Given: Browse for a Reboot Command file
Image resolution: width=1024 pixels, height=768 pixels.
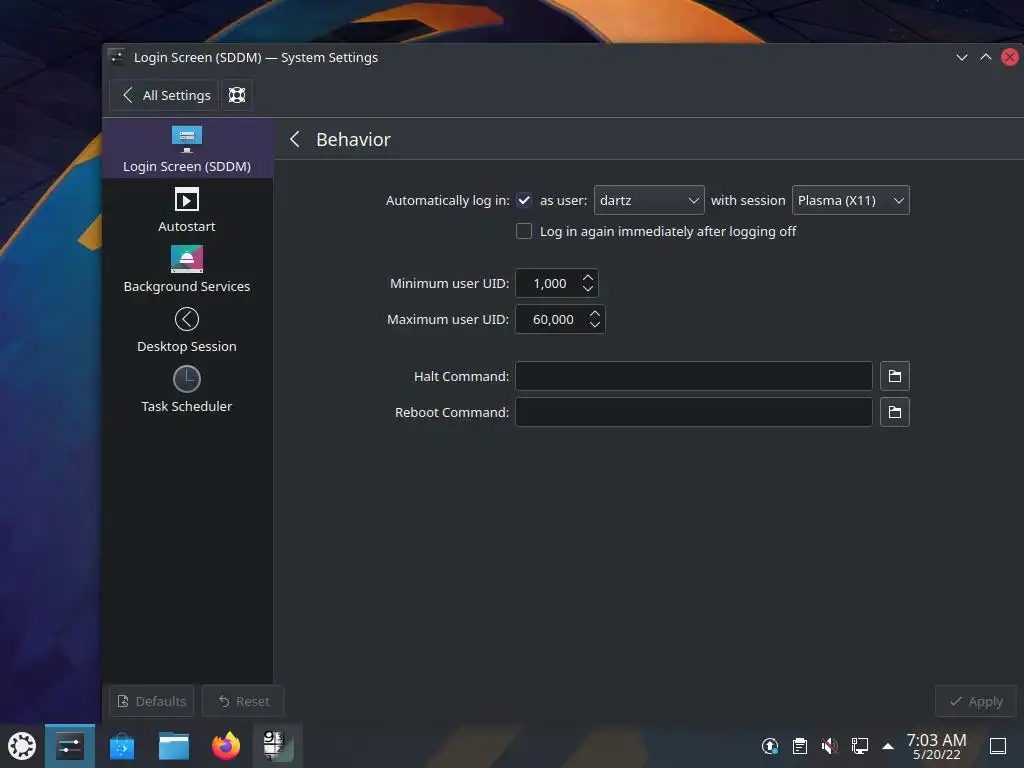Looking at the screenshot, I should (x=895, y=412).
